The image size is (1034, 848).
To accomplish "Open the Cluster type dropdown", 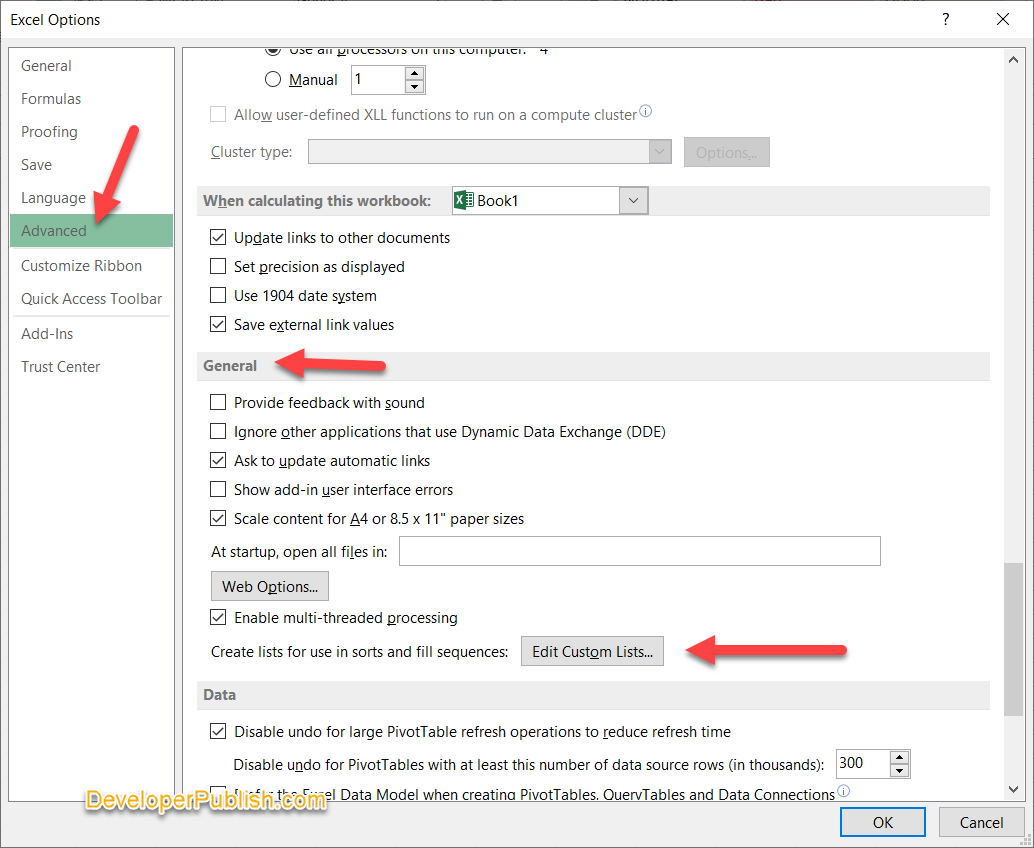I will [659, 151].
